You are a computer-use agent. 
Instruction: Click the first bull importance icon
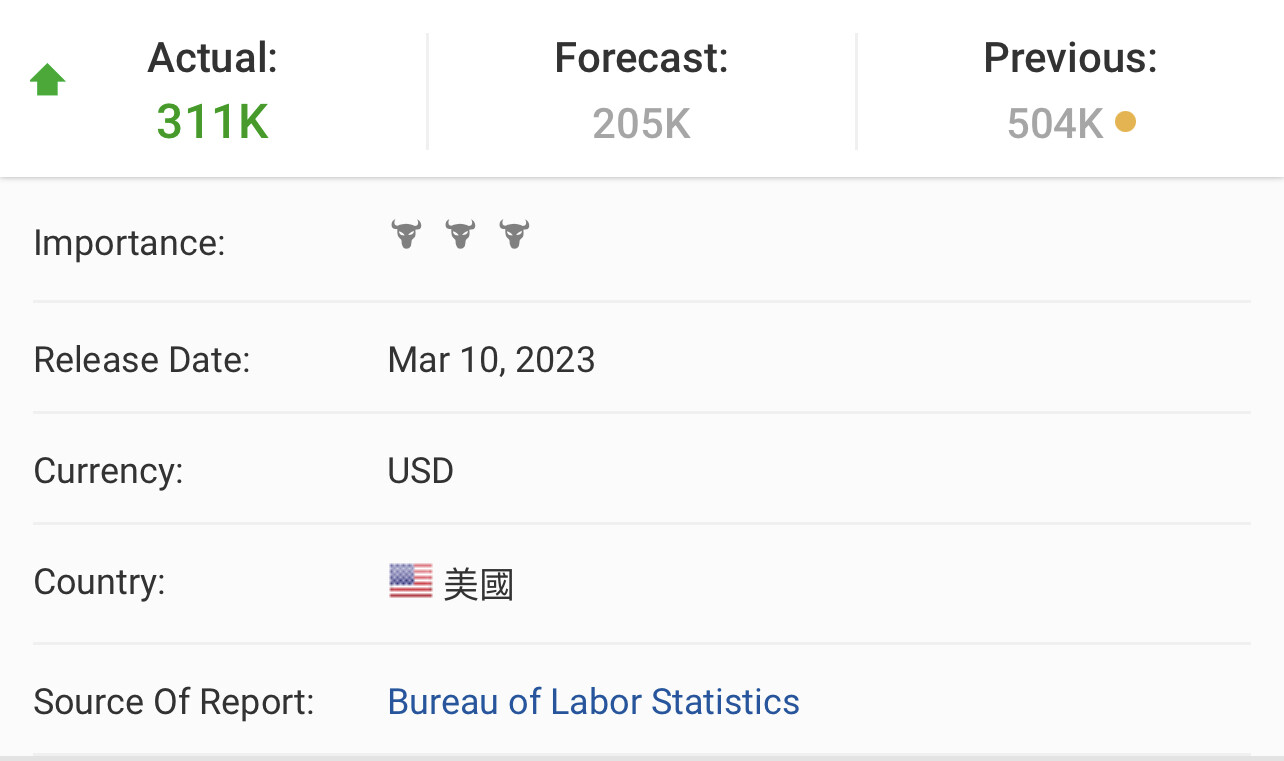click(x=406, y=236)
